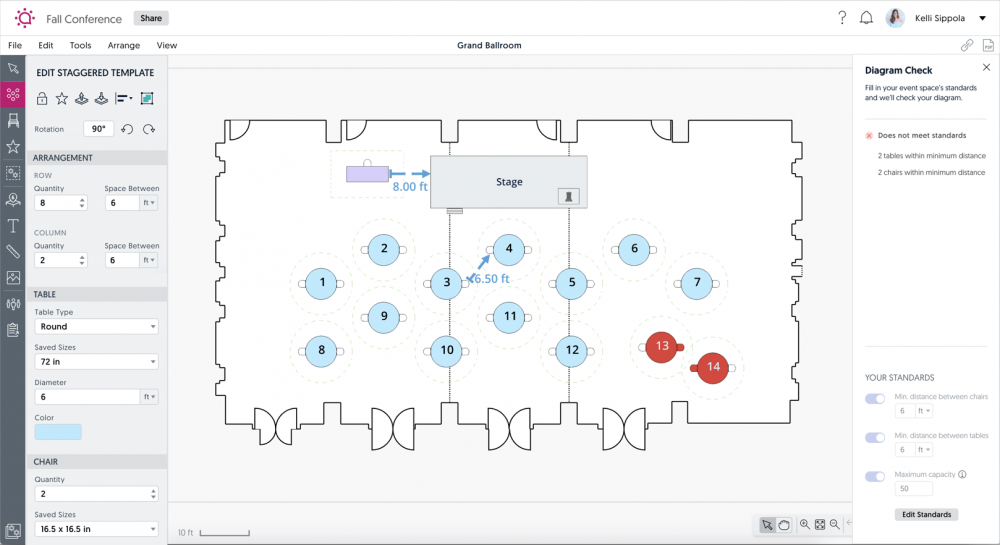Click the zoom in magnifier icon
Screen dimensions: 1000x545
click(x=805, y=525)
